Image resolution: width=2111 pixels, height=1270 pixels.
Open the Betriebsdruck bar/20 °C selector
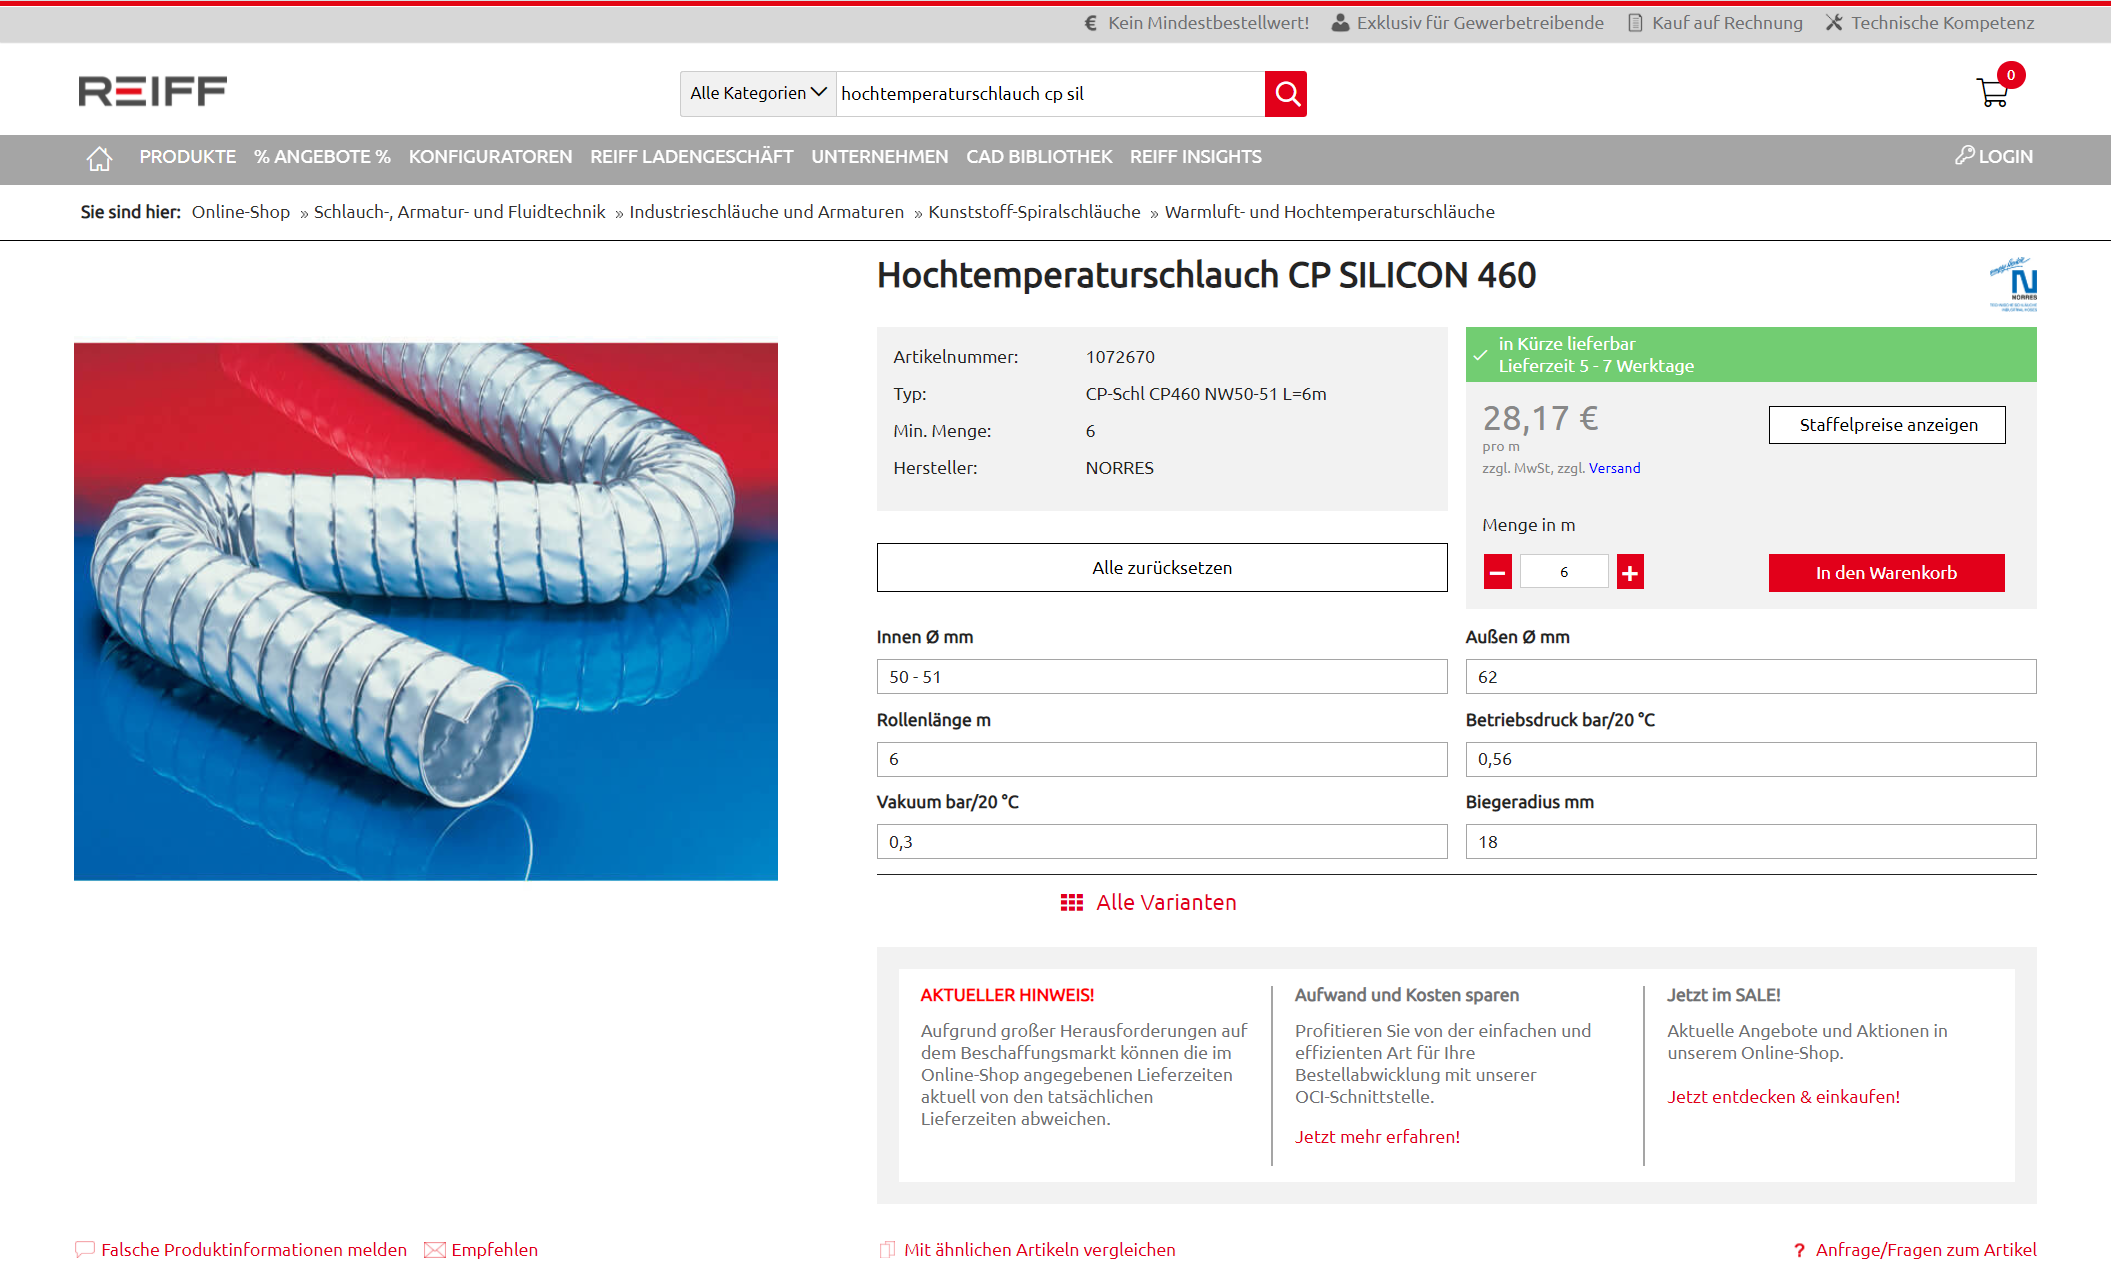(1751, 759)
